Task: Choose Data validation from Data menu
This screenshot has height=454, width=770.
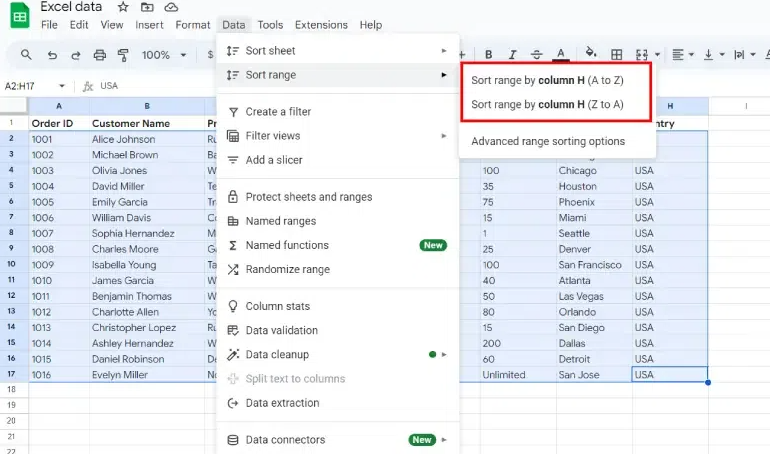Action: (x=282, y=331)
